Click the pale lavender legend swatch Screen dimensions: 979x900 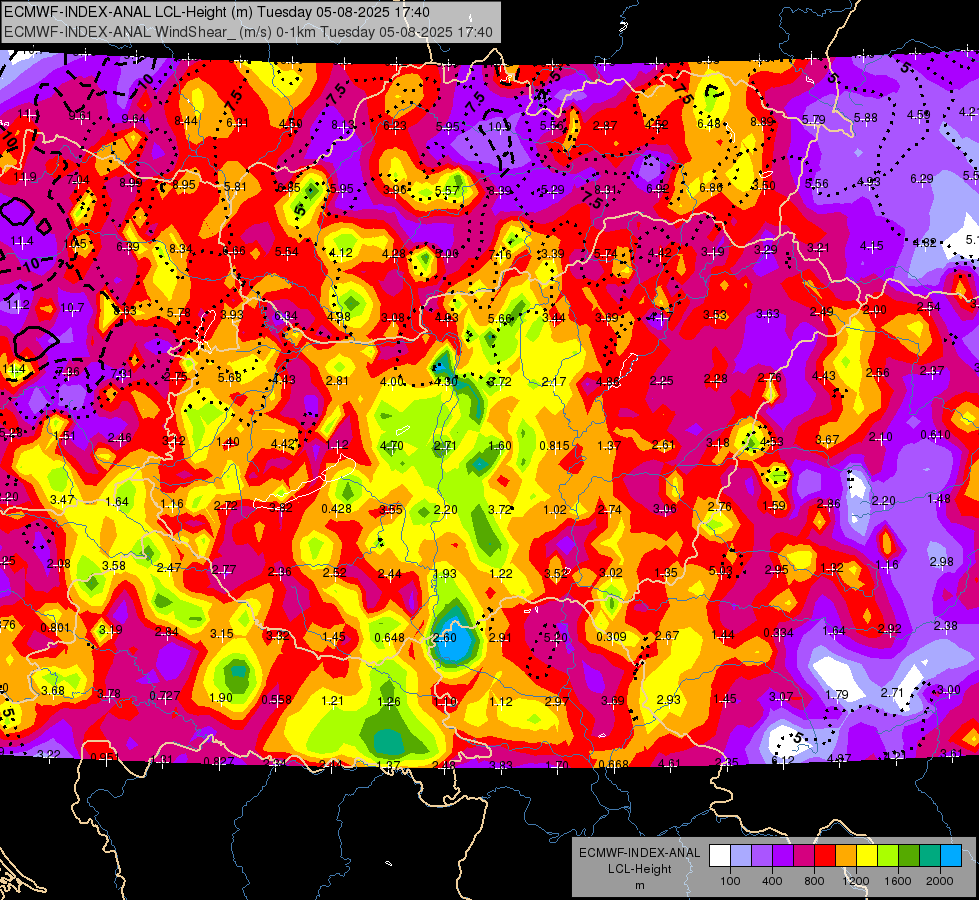pyautogui.click(x=741, y=856)
